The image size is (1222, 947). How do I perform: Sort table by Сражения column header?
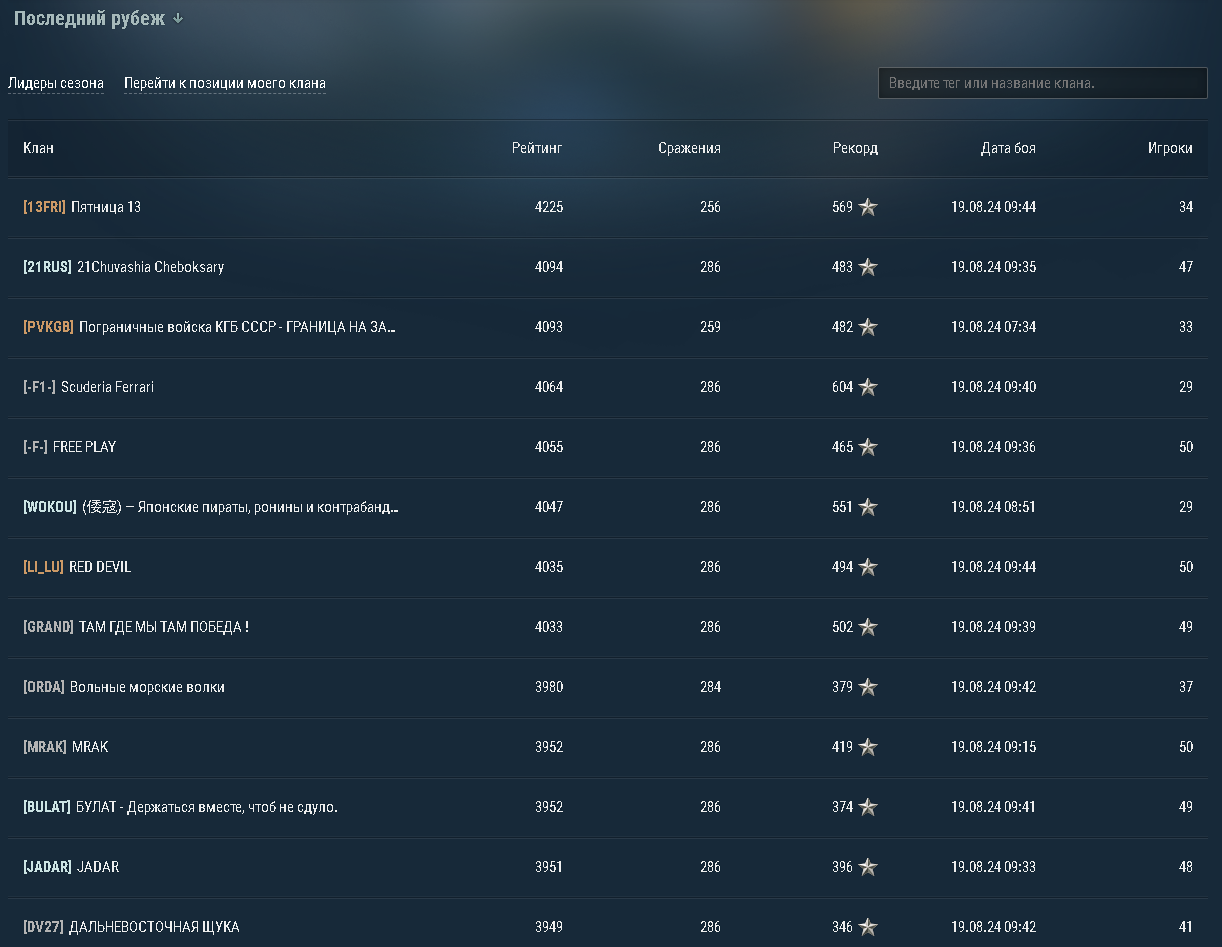click(689, 148)
